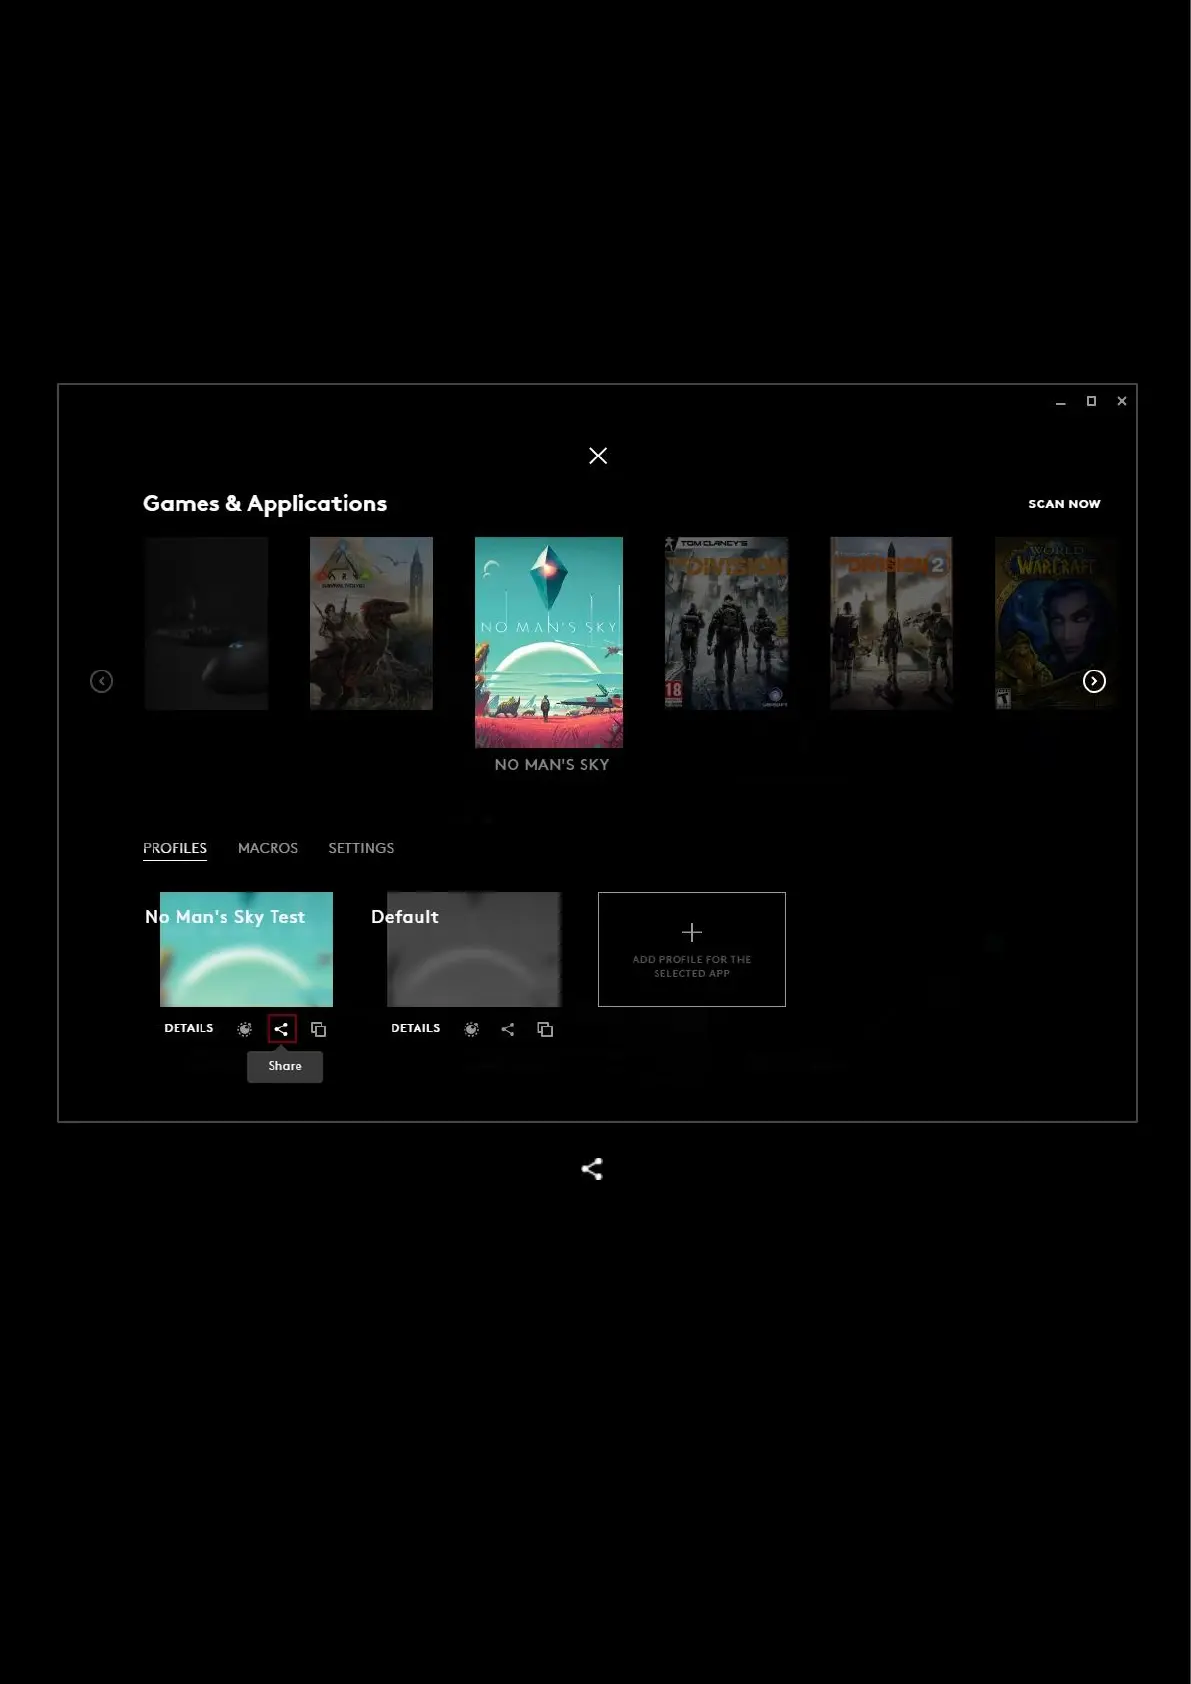Select the ARK Survival Evolved cover

pos(371,623)
